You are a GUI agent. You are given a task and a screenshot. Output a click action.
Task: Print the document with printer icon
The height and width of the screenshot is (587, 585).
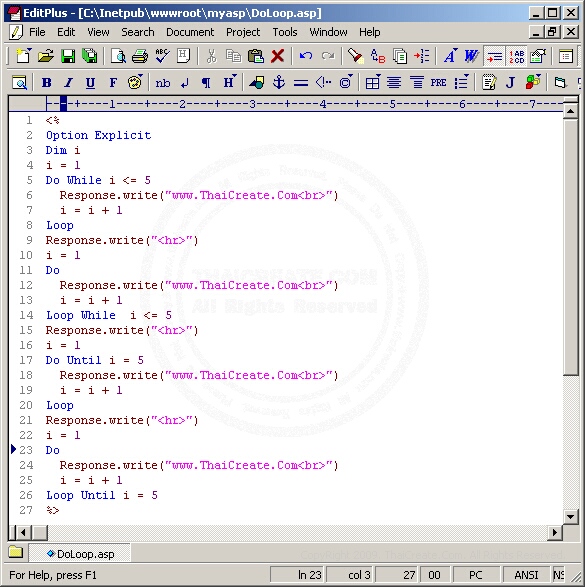click(140, 56)
